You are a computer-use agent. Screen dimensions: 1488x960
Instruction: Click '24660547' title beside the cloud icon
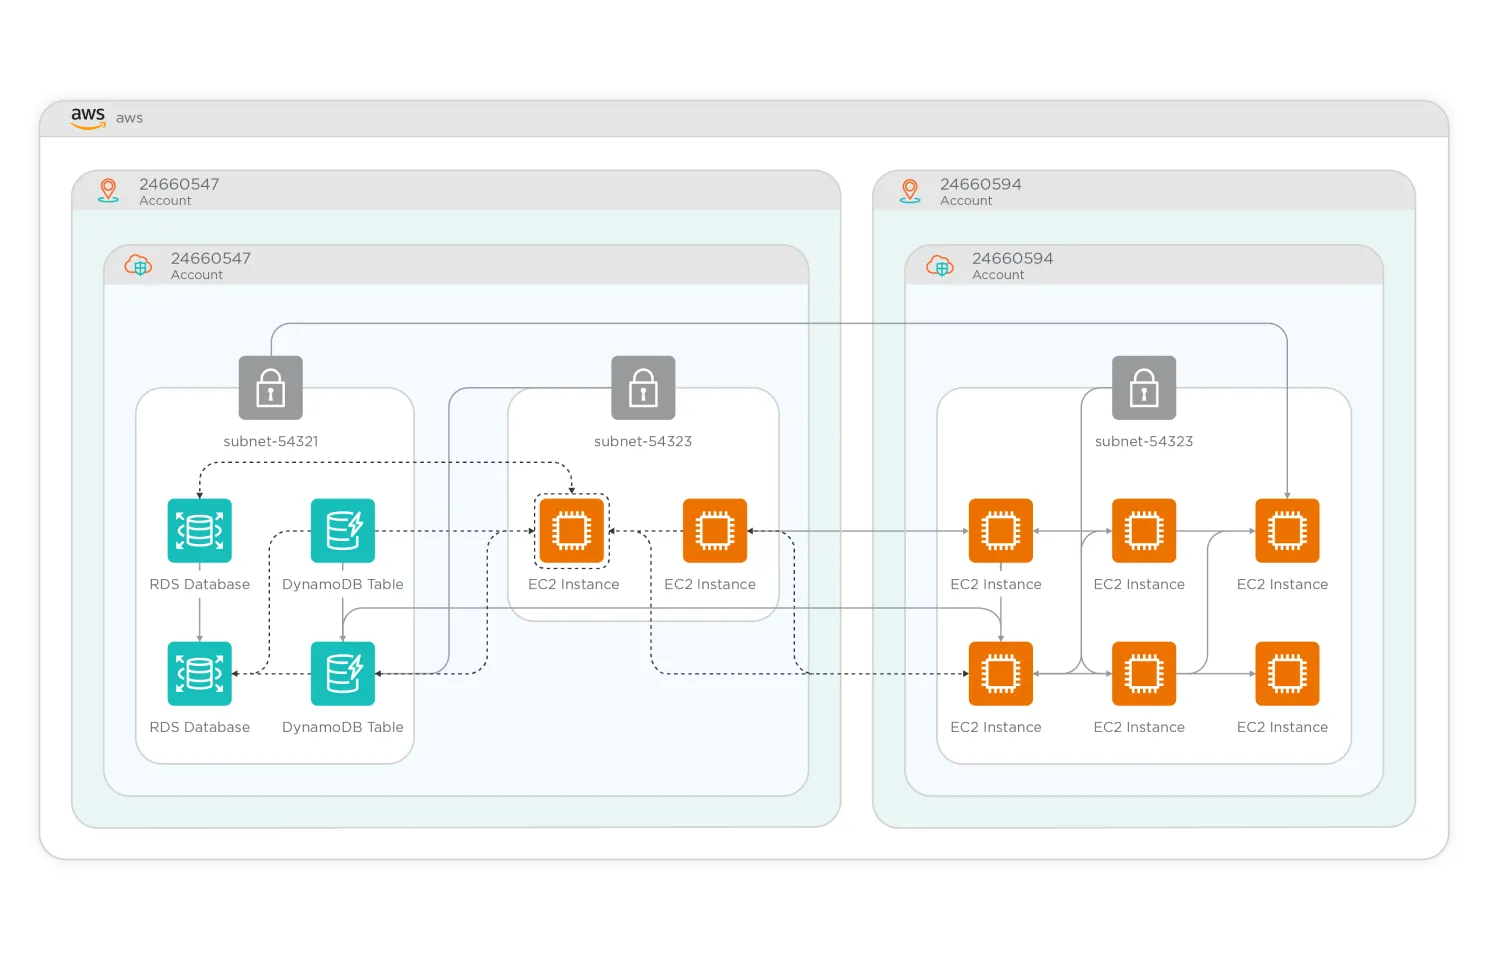(211, 258)
